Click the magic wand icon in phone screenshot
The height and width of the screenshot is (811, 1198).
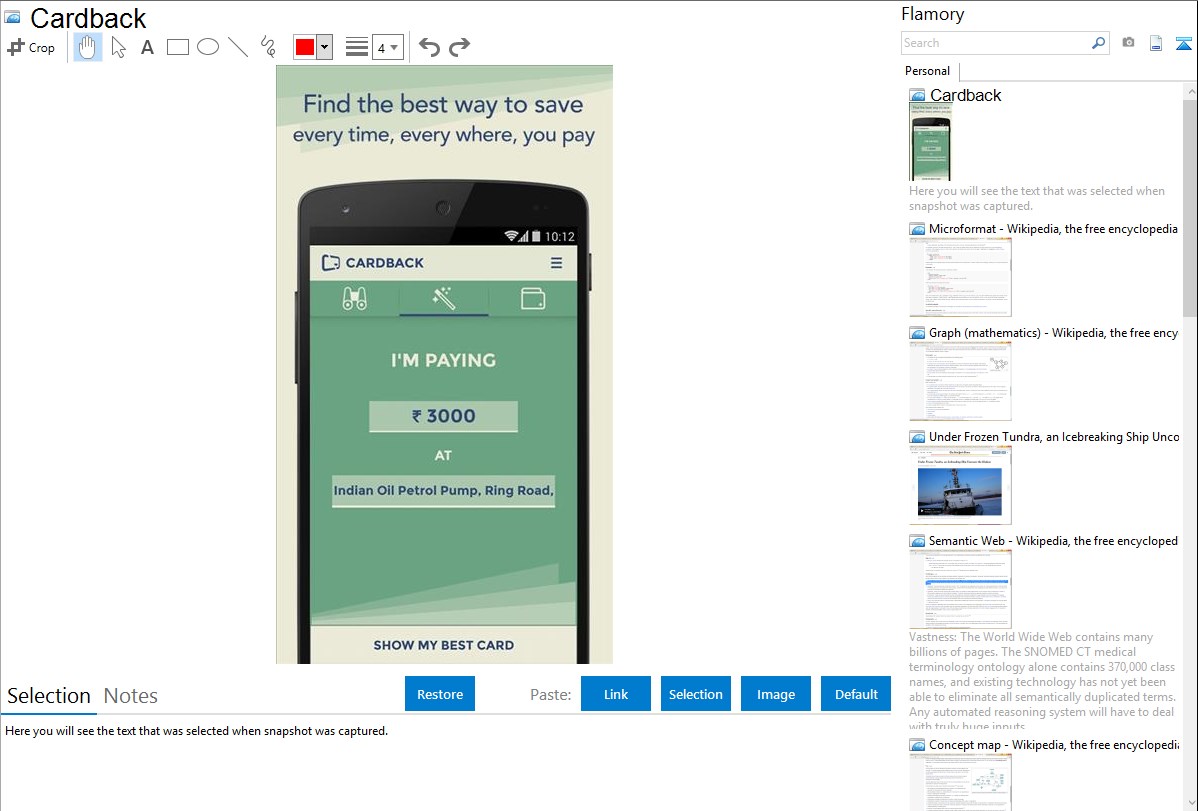(444, 298)
